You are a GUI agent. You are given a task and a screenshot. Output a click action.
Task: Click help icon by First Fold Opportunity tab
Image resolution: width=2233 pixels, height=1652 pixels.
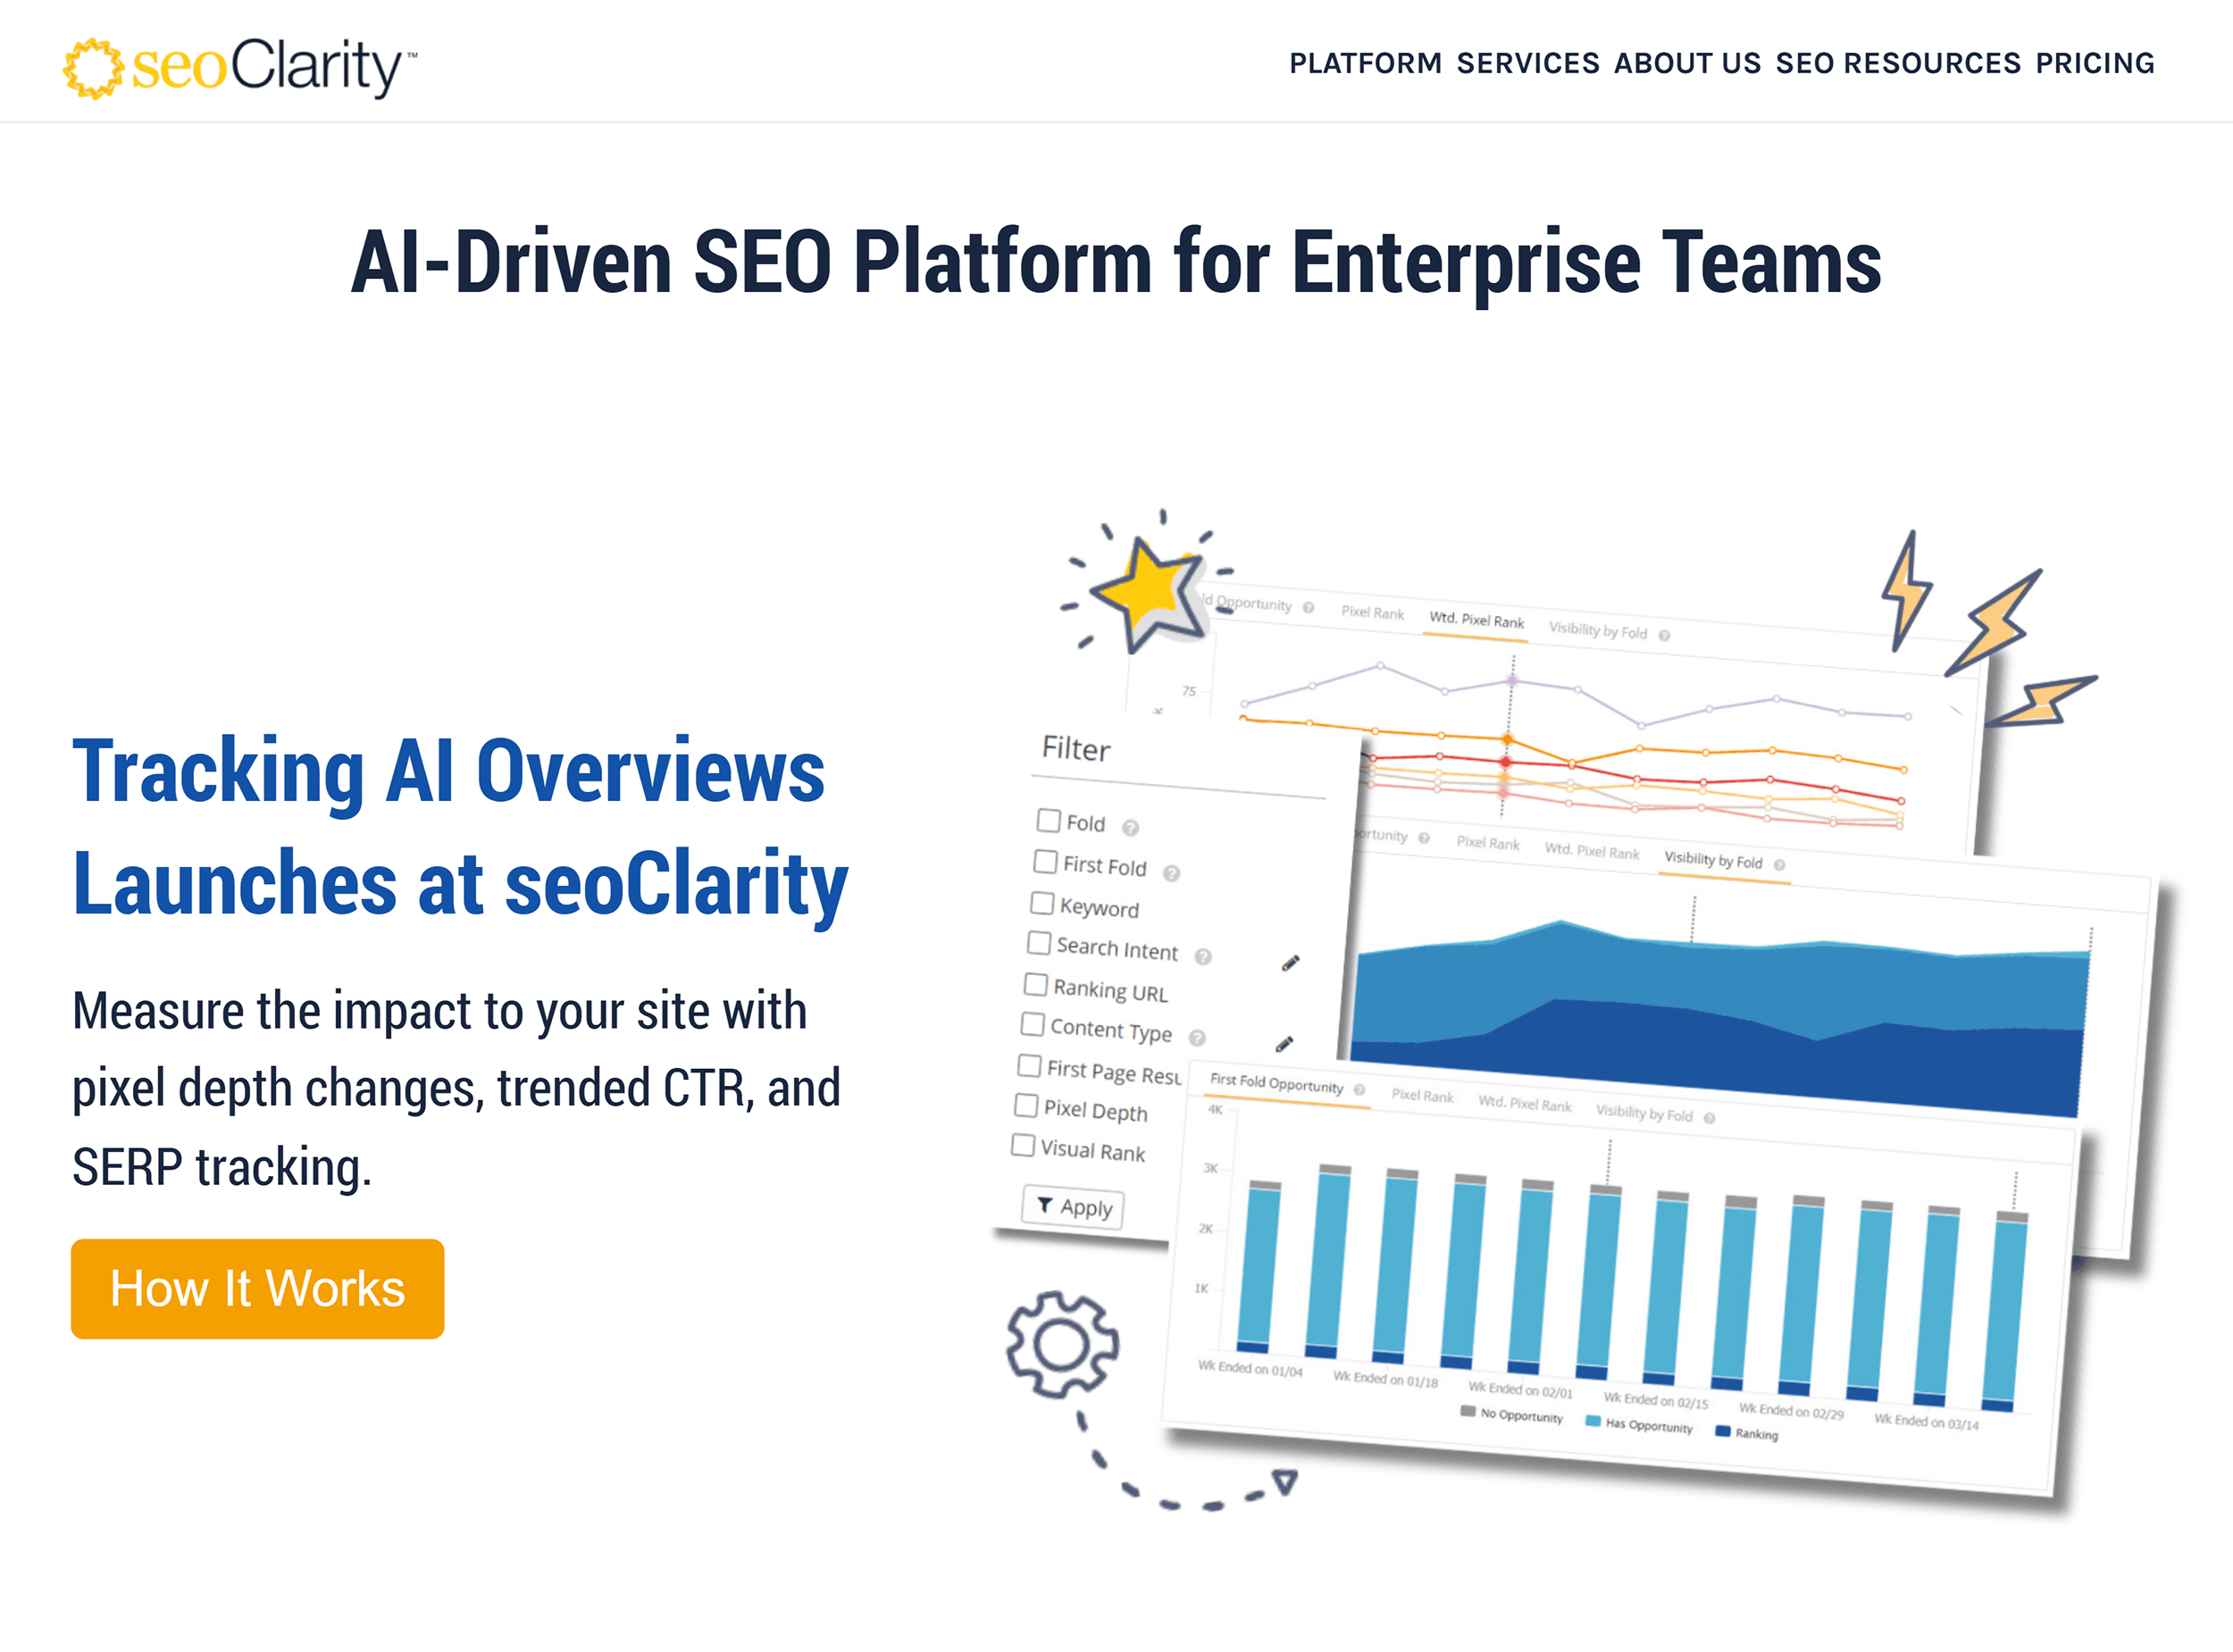click(1359, 1090)
